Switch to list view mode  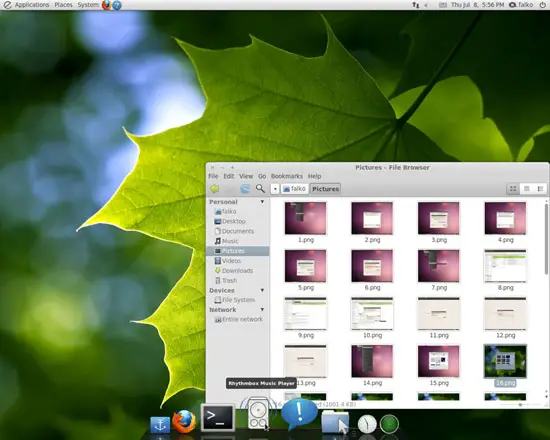[526, 189]
